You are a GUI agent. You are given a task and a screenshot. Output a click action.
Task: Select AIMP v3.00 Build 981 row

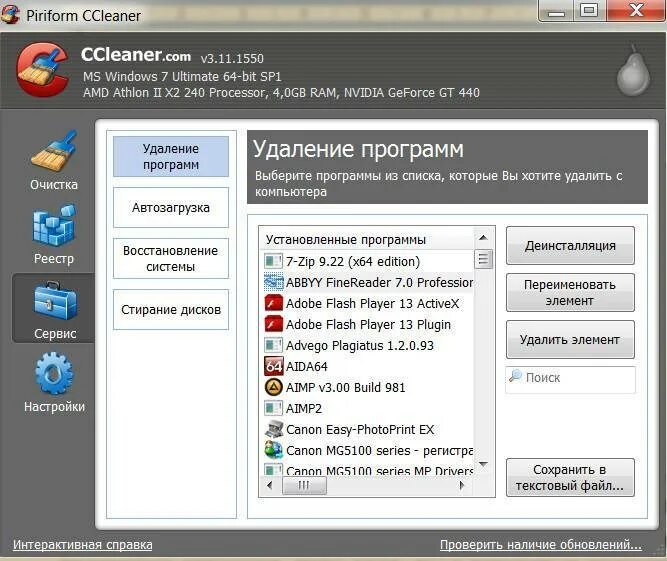[x=368, y=387]
